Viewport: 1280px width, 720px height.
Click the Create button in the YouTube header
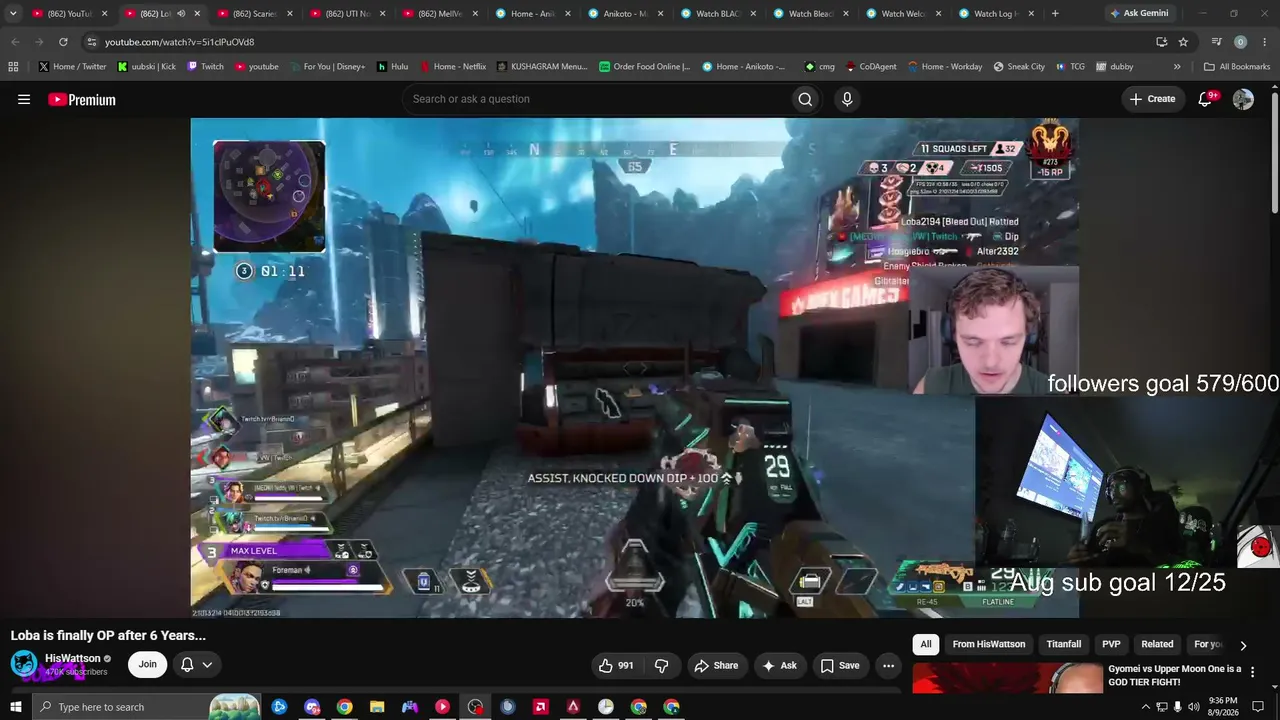[1152, 99]
